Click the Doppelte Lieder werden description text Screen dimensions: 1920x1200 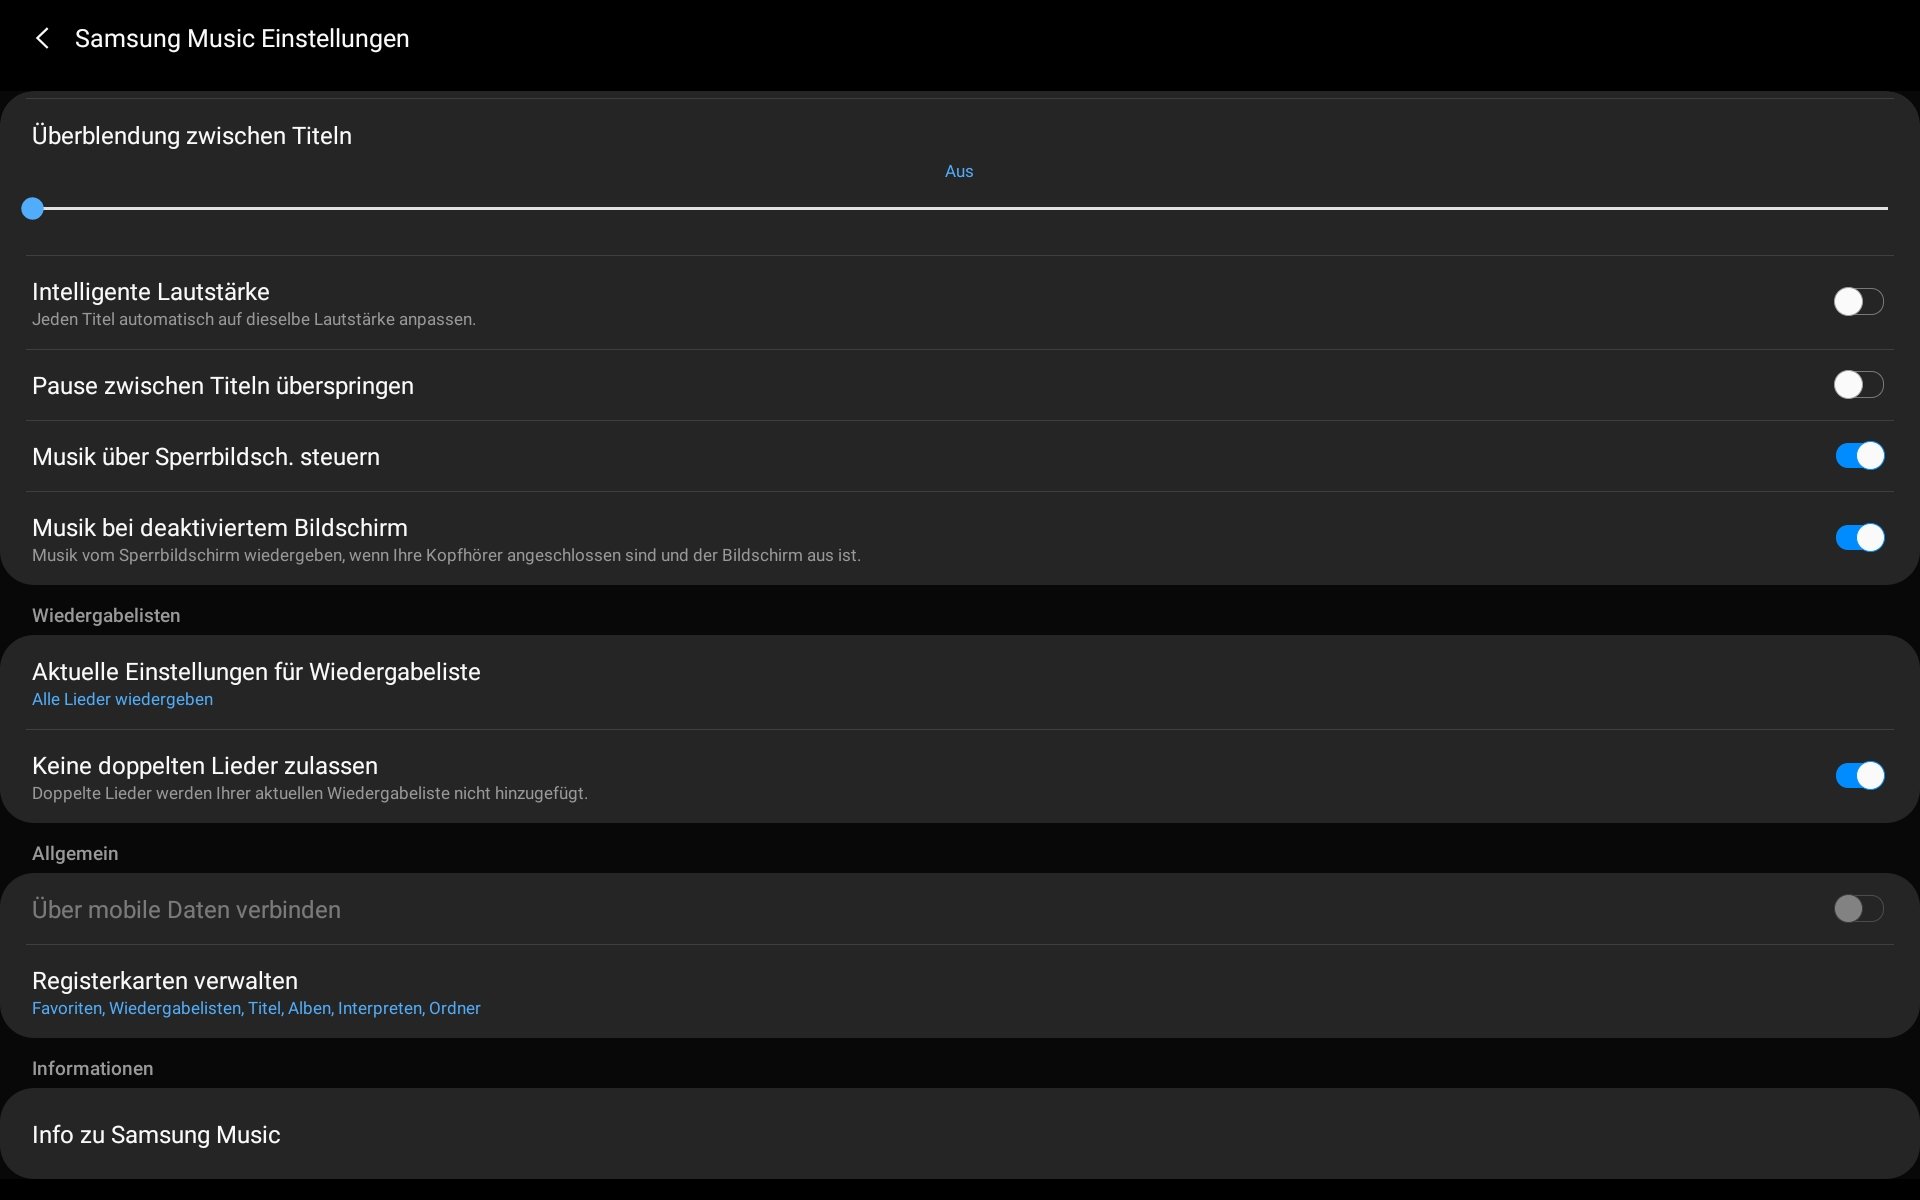[310, 793]
